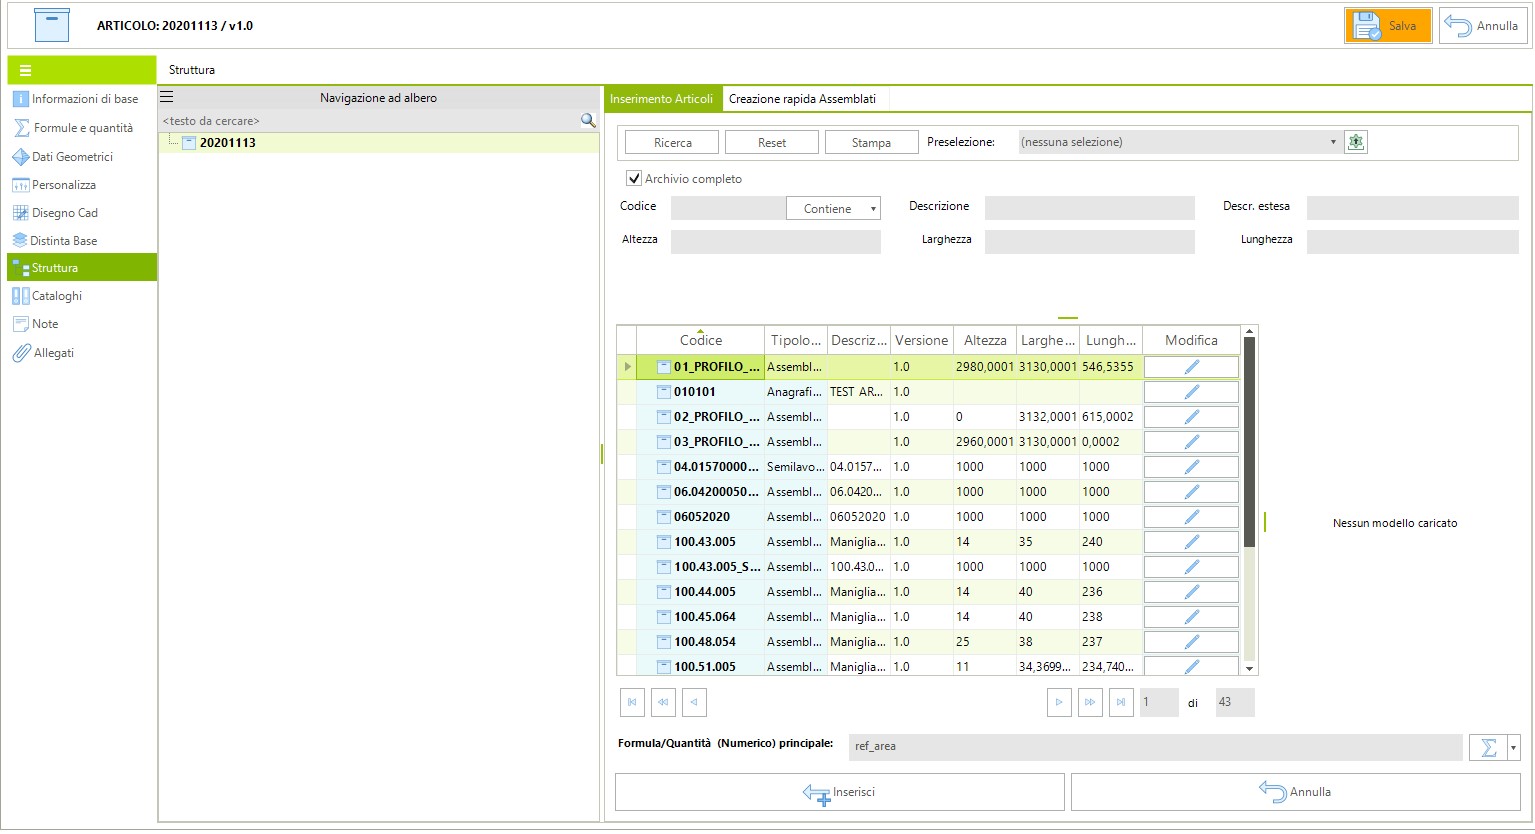
Task: Edit row 06052020 with pencil icon
Action: (x=1191, y=517)
